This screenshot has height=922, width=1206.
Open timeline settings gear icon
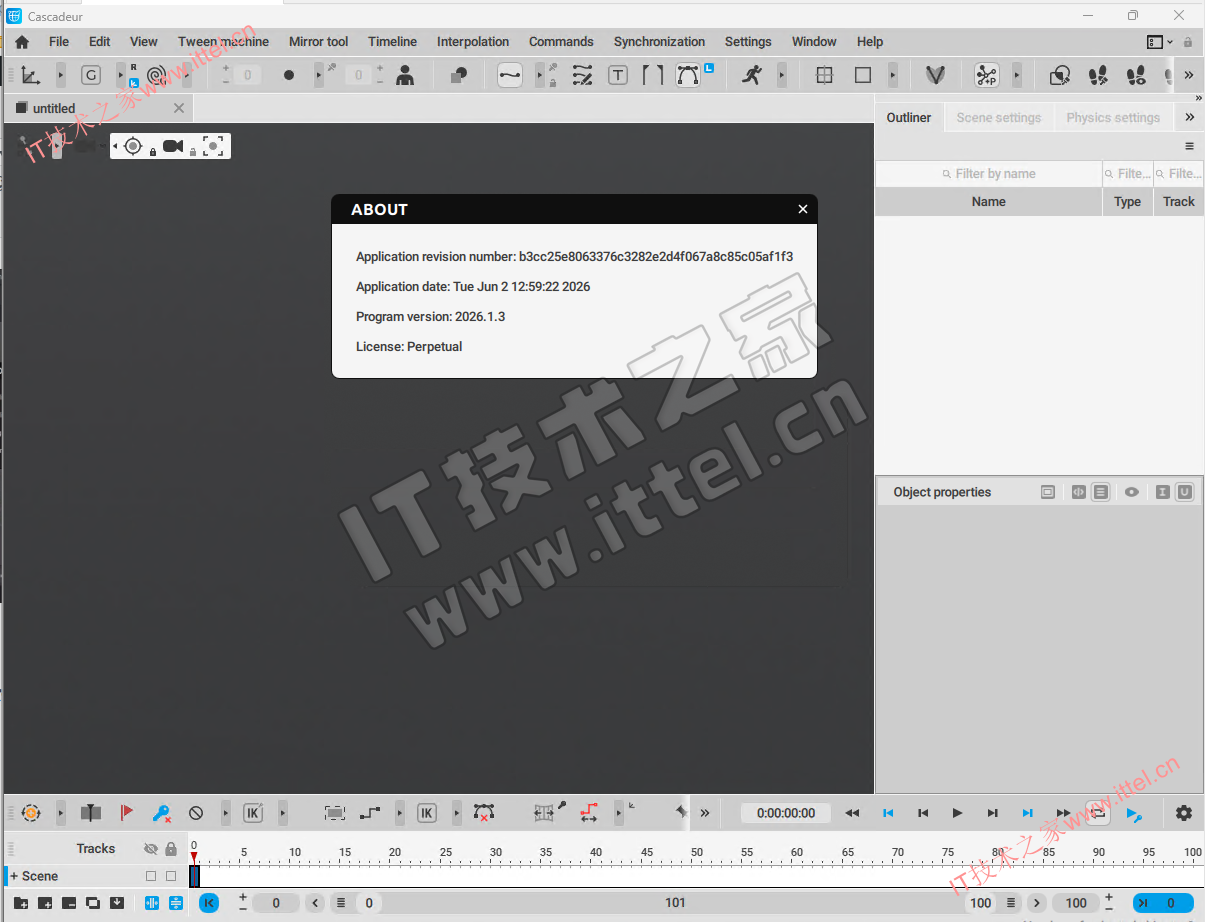click(x=1184, y=813)
